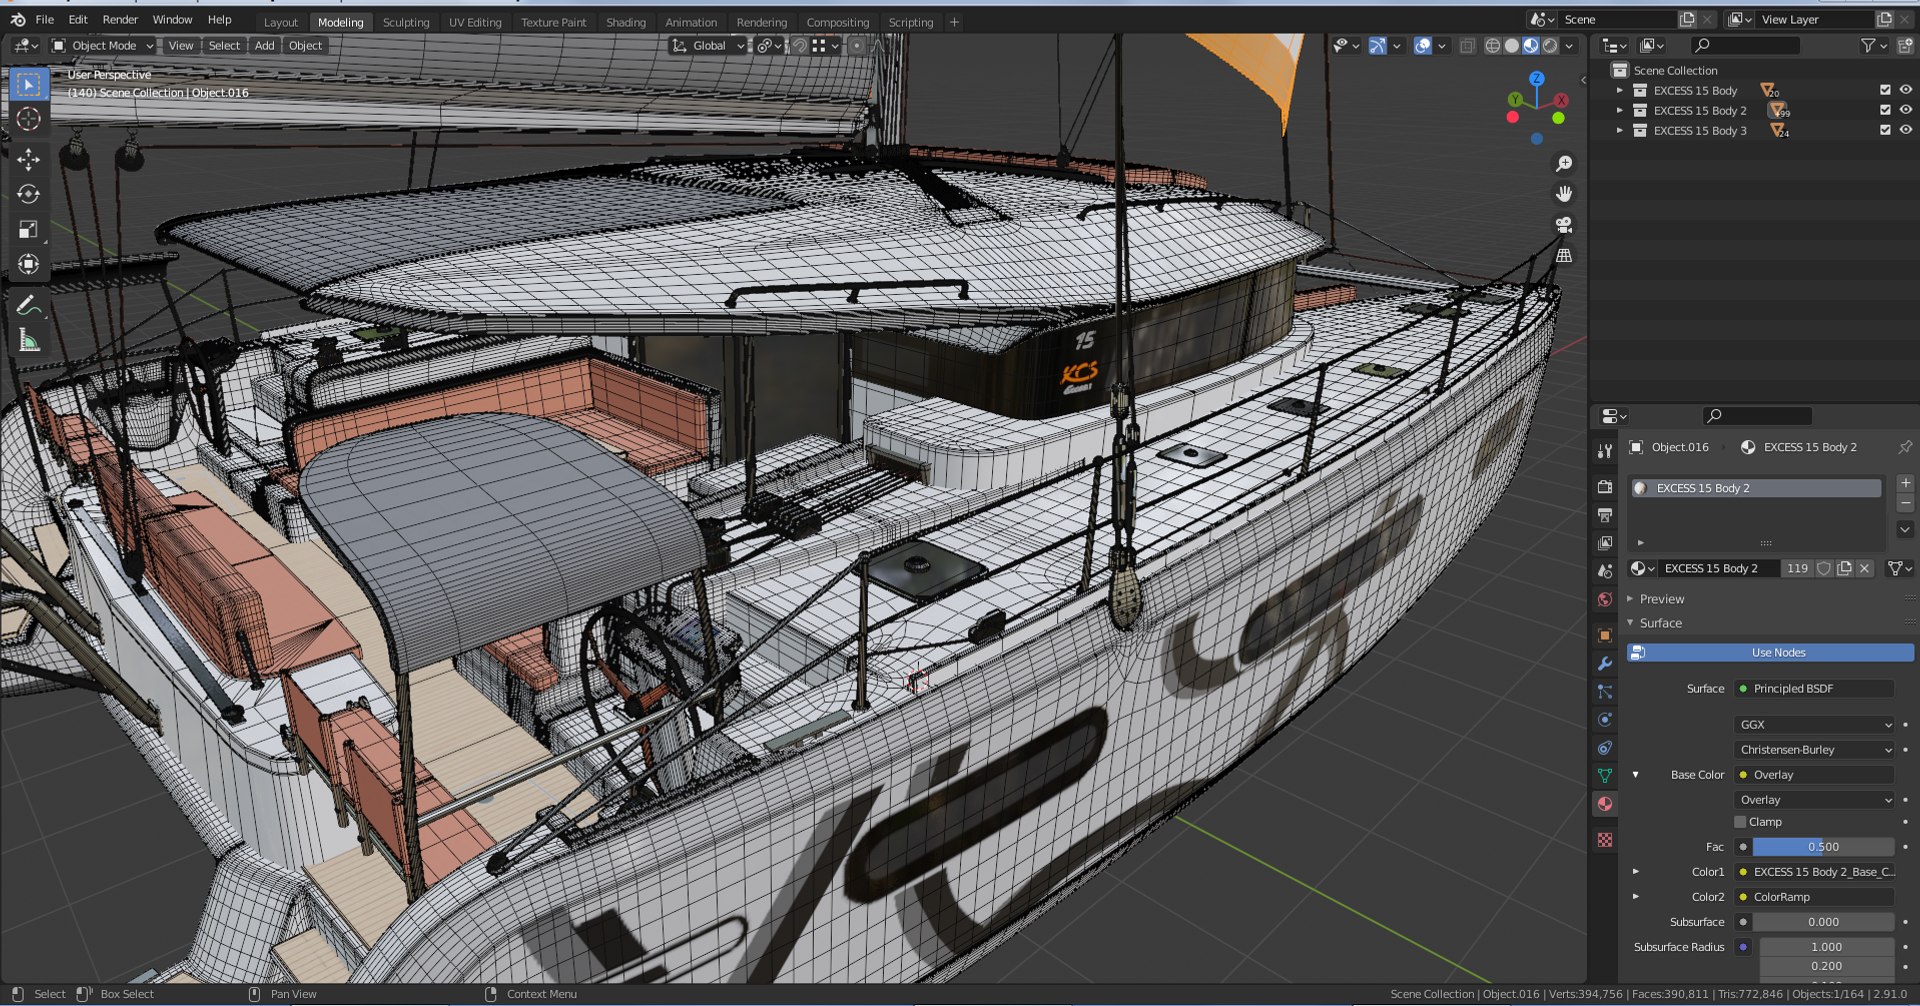Open the Object Data mesh properties tab
1920x1006 pixels.
(1605, 775)
